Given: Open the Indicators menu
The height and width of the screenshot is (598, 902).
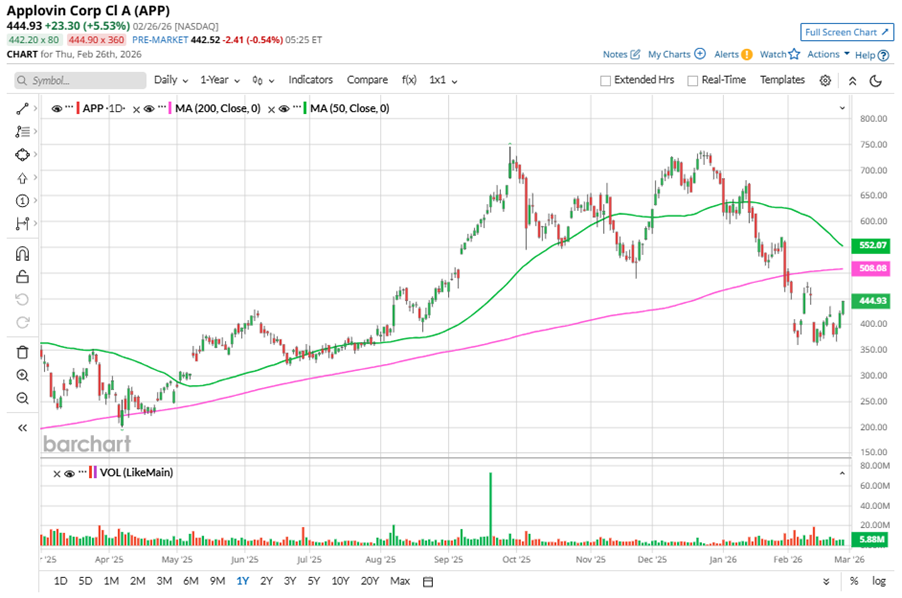Looking at the screenshot, I should coord(310,80).
